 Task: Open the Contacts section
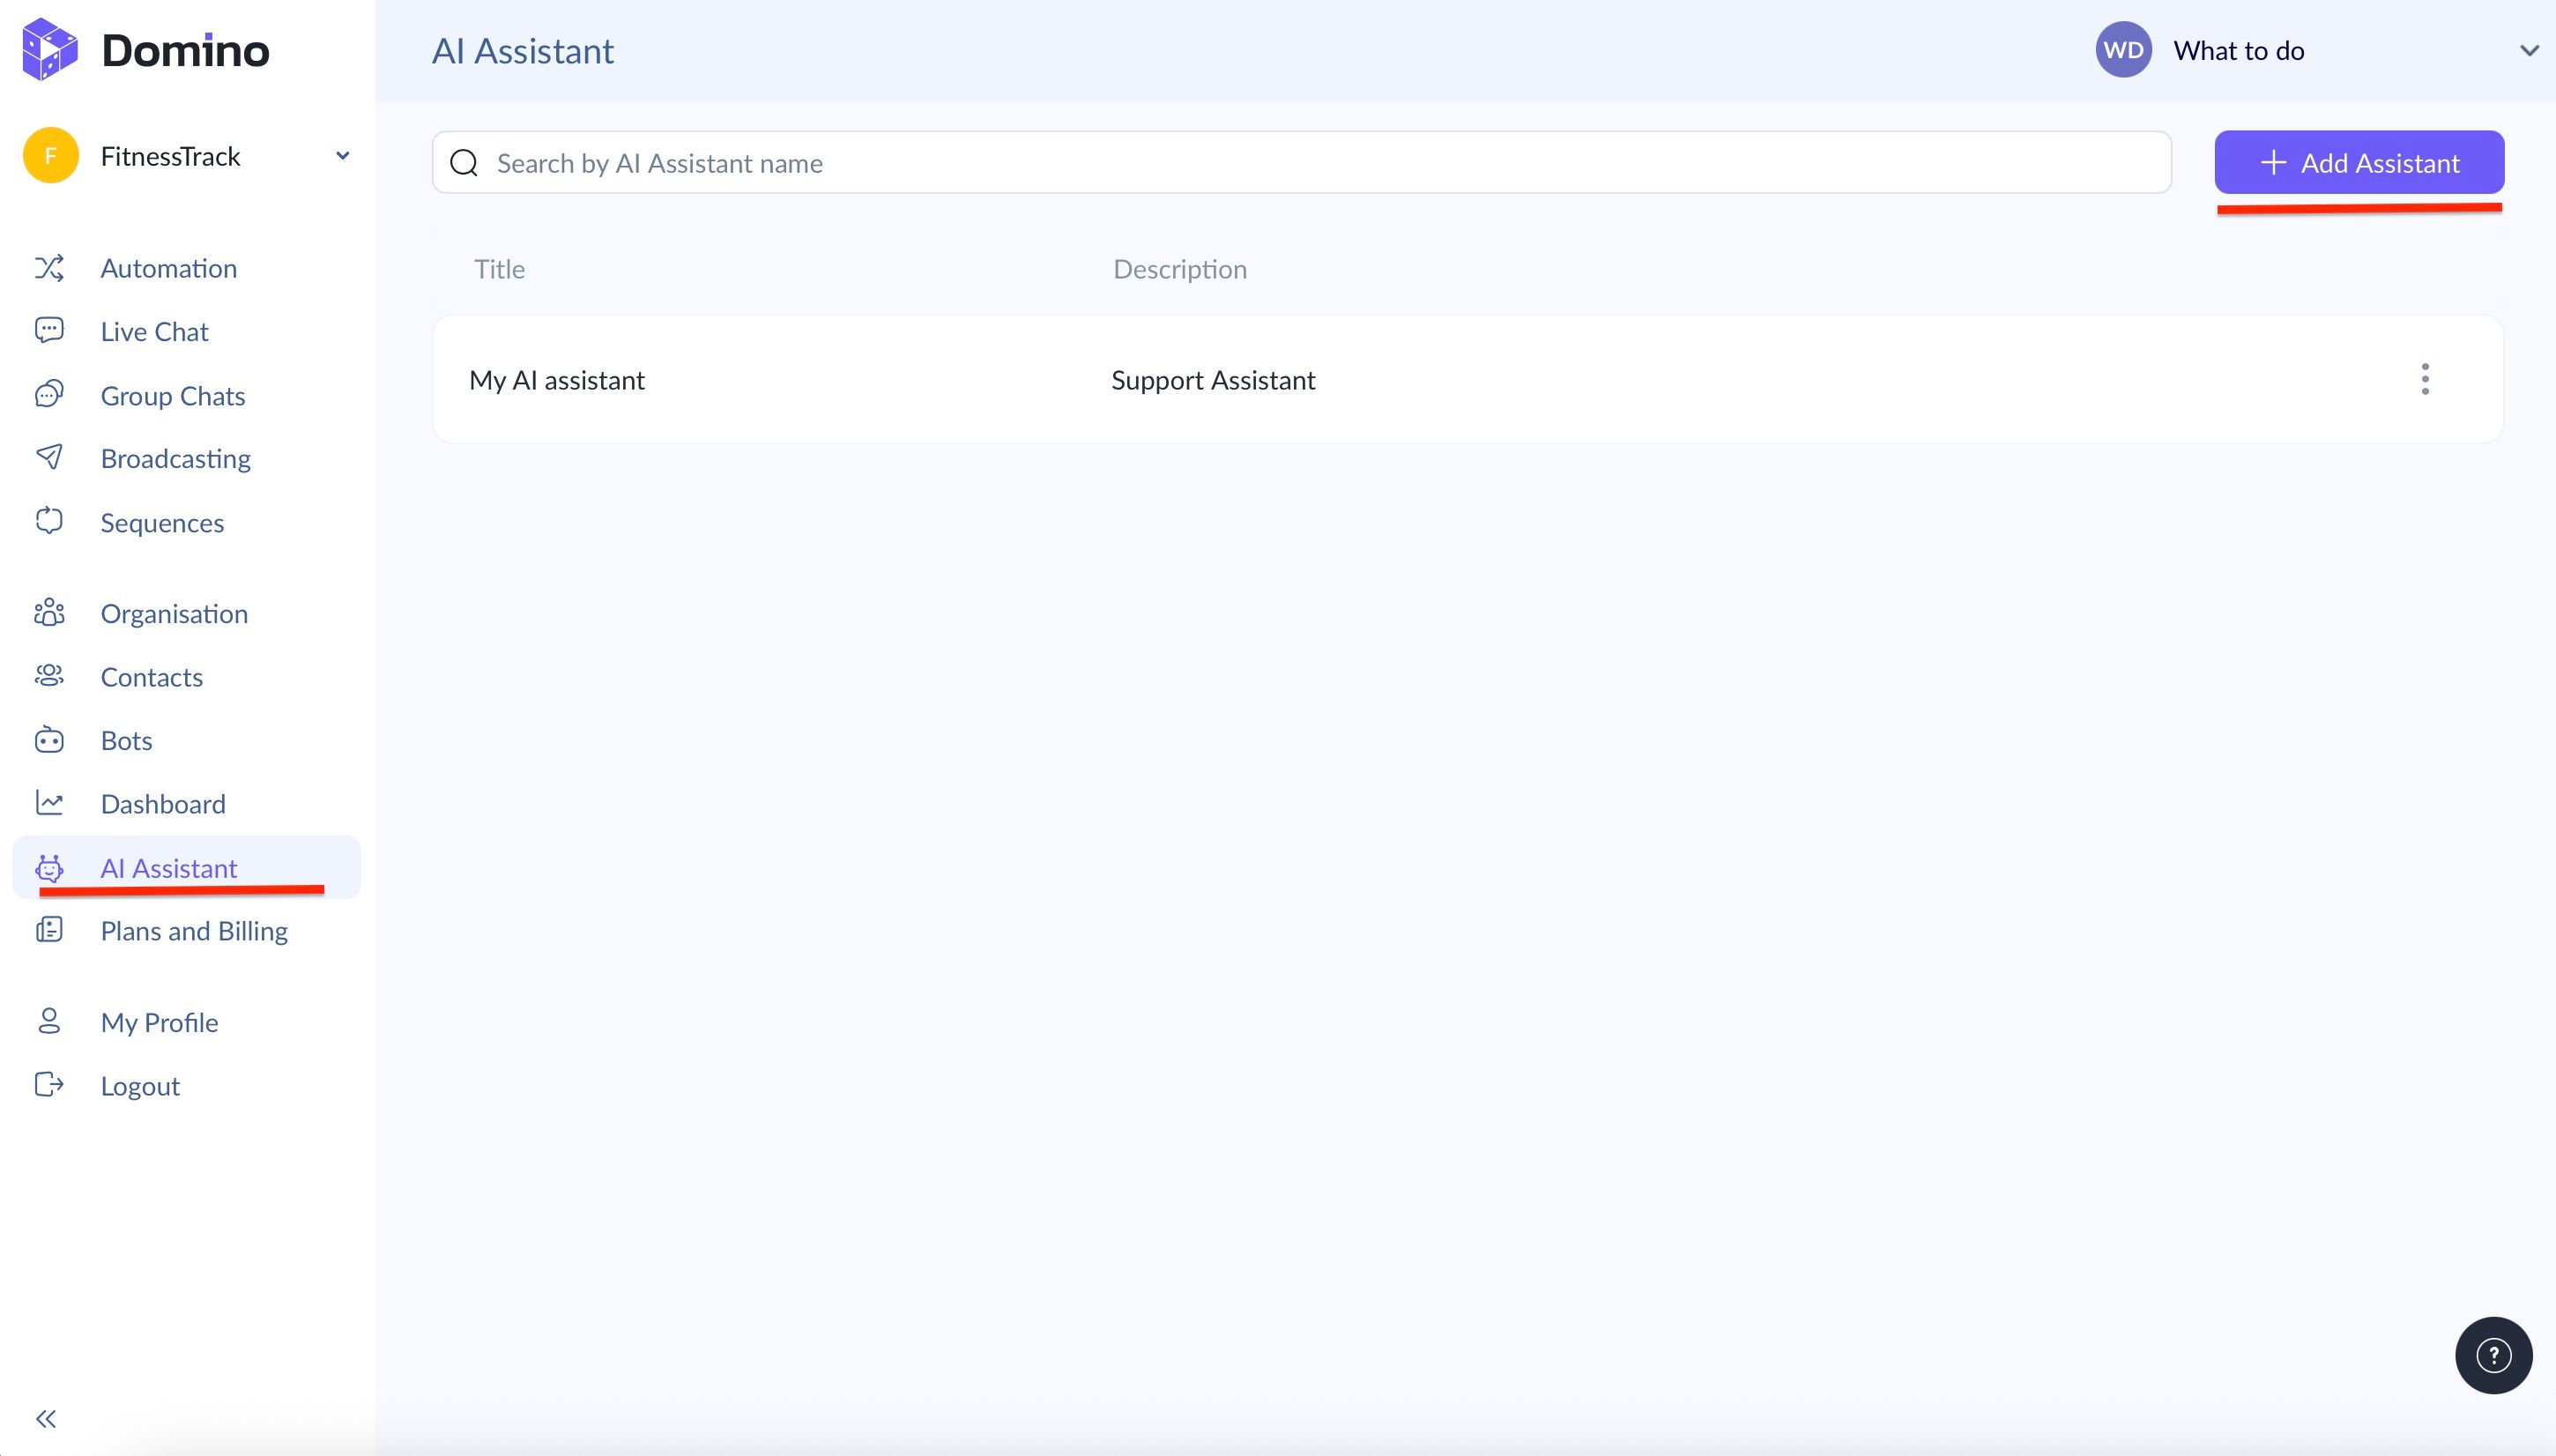(x=151, y=677)
